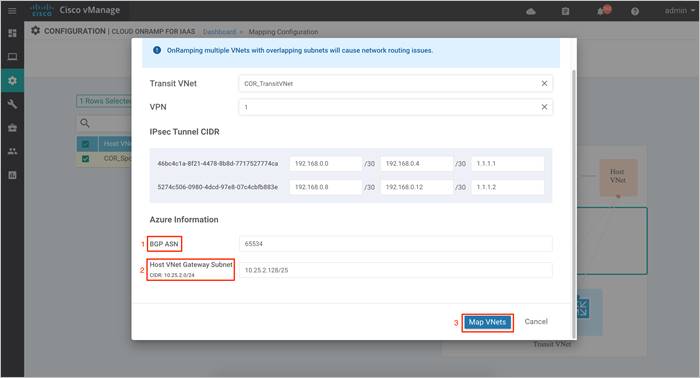Clear the VPN selection
This screenshot has width=700, height=378.
544,107
